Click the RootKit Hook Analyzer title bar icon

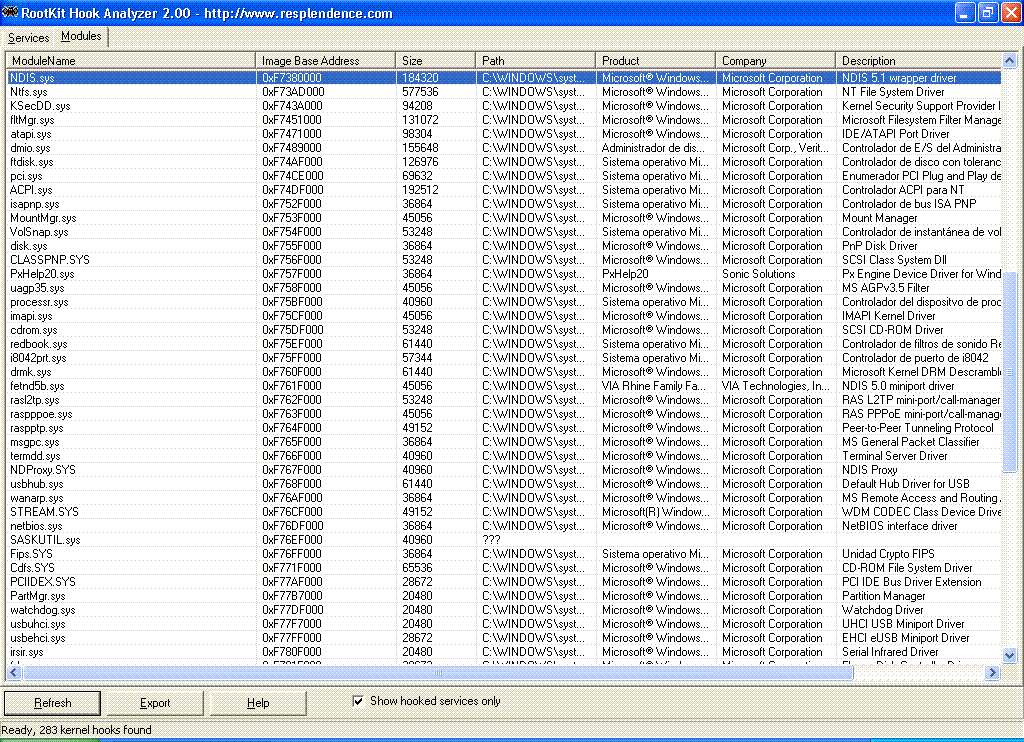(10, 12)
